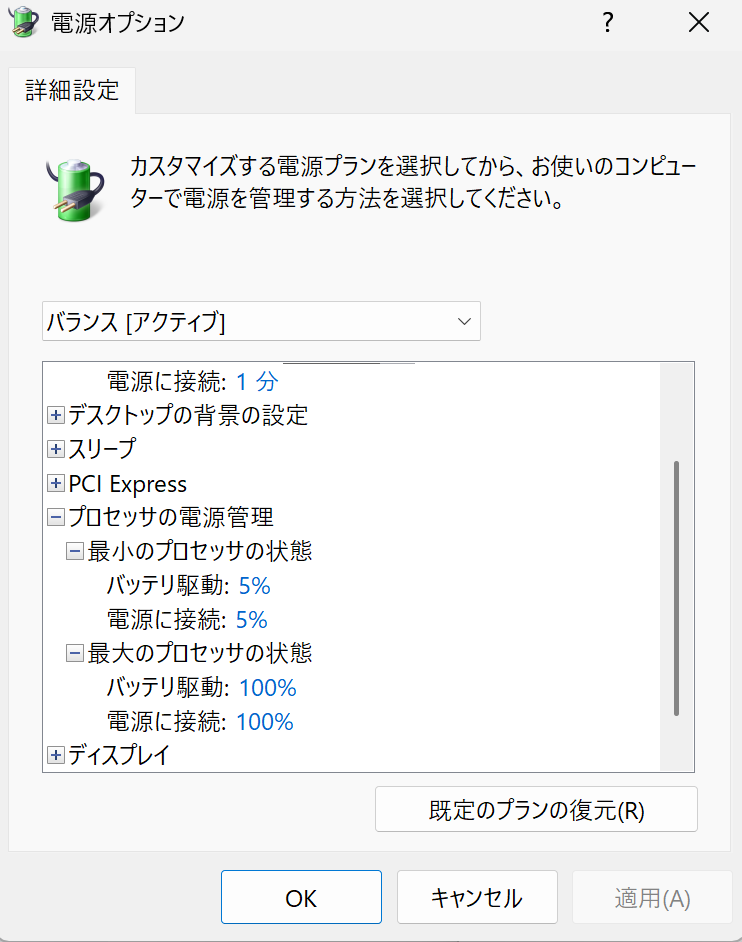Collapse 最大のプロセッサの状態 node

click(74, 654)
